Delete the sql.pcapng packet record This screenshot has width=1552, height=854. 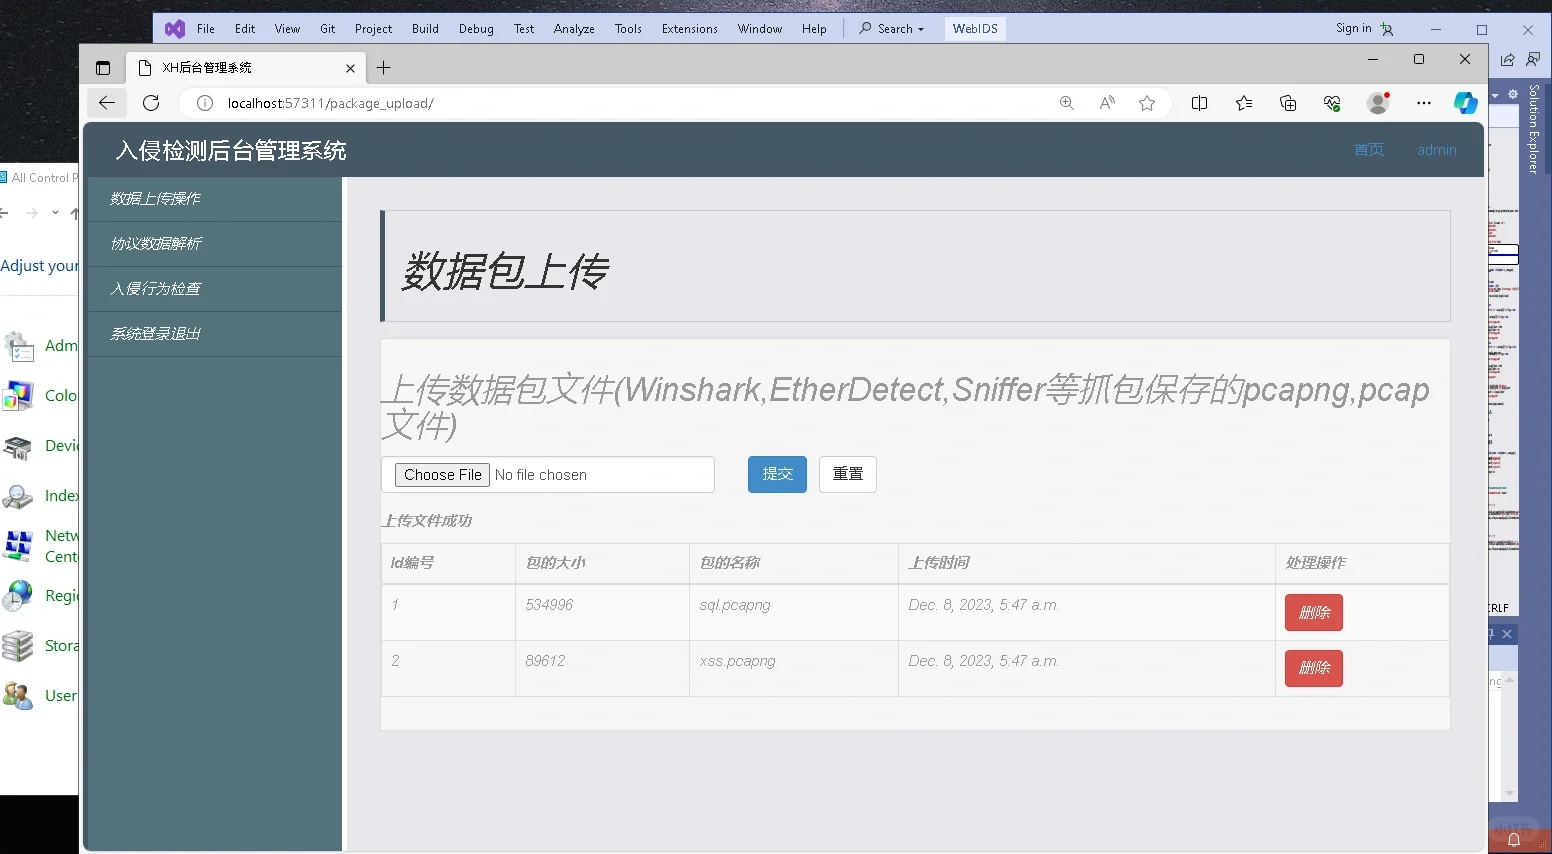pos(1313,612)
